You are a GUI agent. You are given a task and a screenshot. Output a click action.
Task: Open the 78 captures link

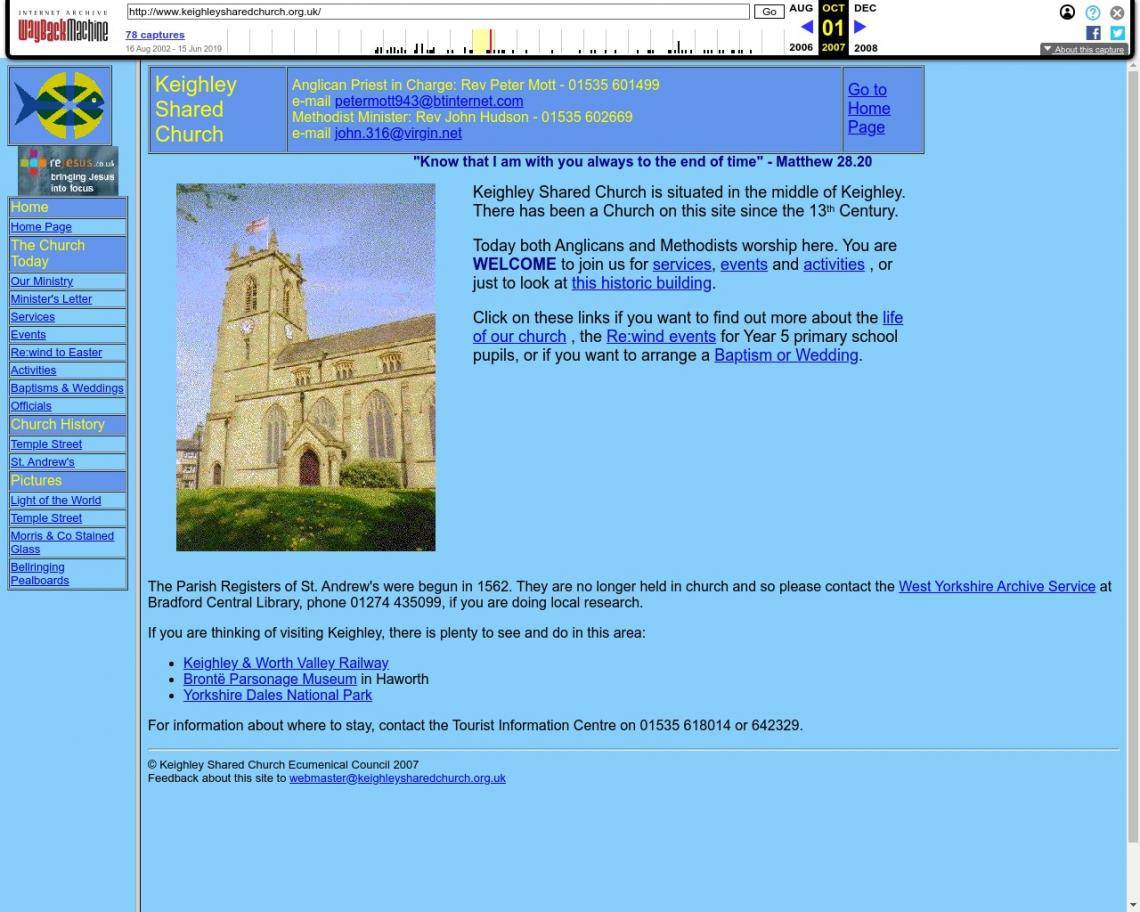pos(155,35)
